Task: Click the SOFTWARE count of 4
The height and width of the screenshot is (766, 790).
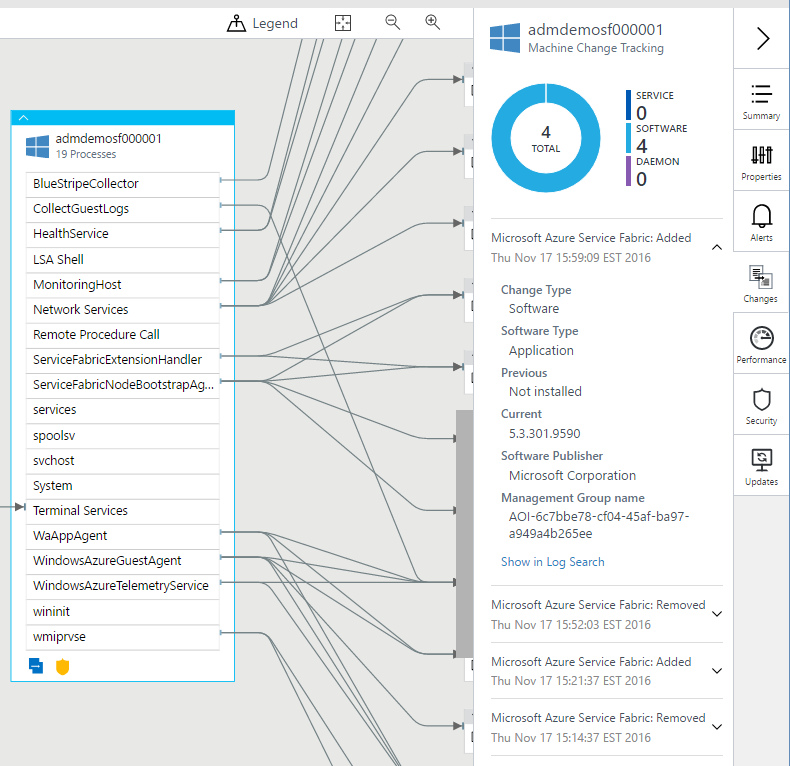Action: click(x=641, y=146)
